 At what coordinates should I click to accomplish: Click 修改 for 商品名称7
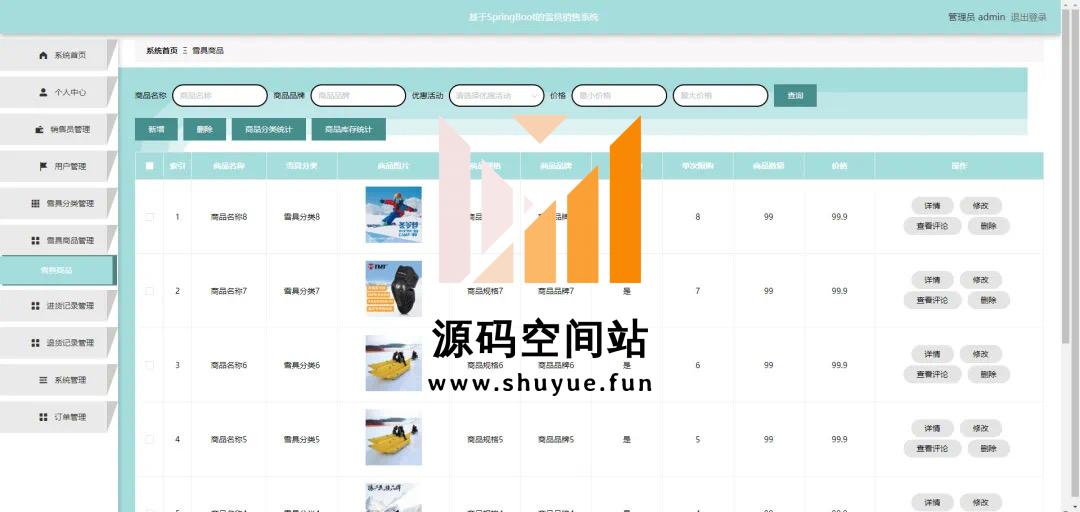coord(981,280)
